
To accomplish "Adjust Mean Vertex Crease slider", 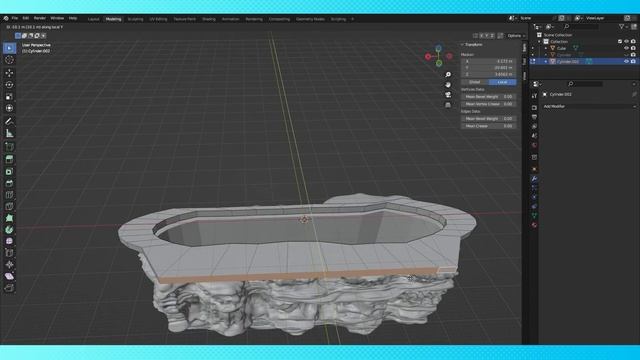I will (489, 104).
